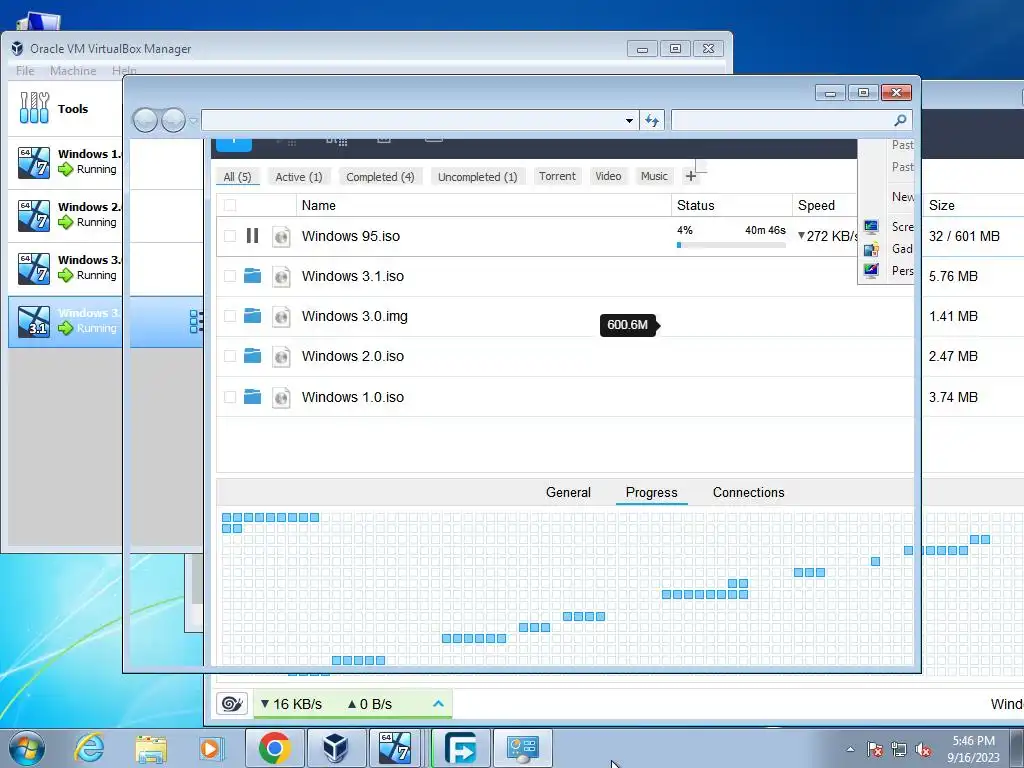The image size is (1024, 768).
Task: Open the Tools icon in VirtualBox Manager
Action: click(x=34, y=108)
